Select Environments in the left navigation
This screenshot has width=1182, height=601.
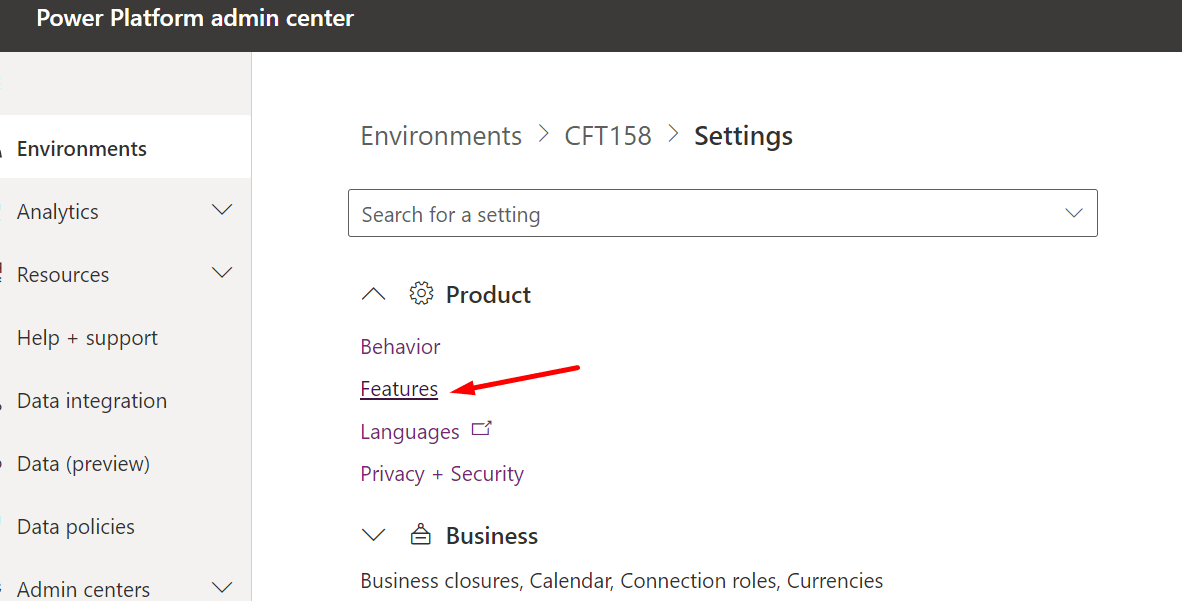pyautogui.click(x=82, y=146)
